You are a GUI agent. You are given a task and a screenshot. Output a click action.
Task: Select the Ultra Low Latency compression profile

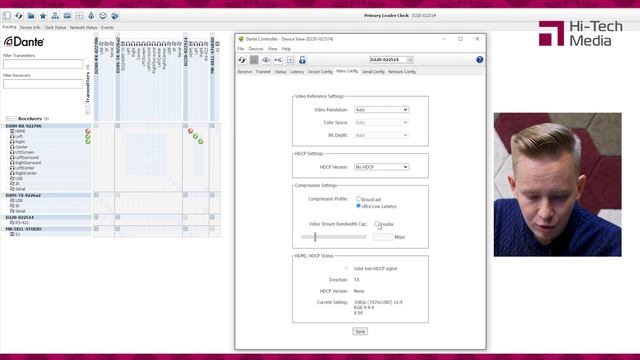[x=358, y=206]
